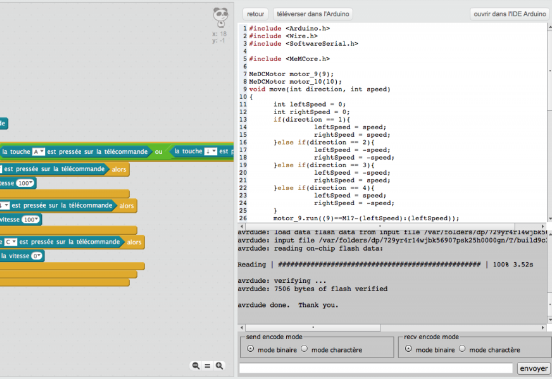
Task: Click code line '#include <SoftwareSerial.h>'
Action: click(303, 44)
